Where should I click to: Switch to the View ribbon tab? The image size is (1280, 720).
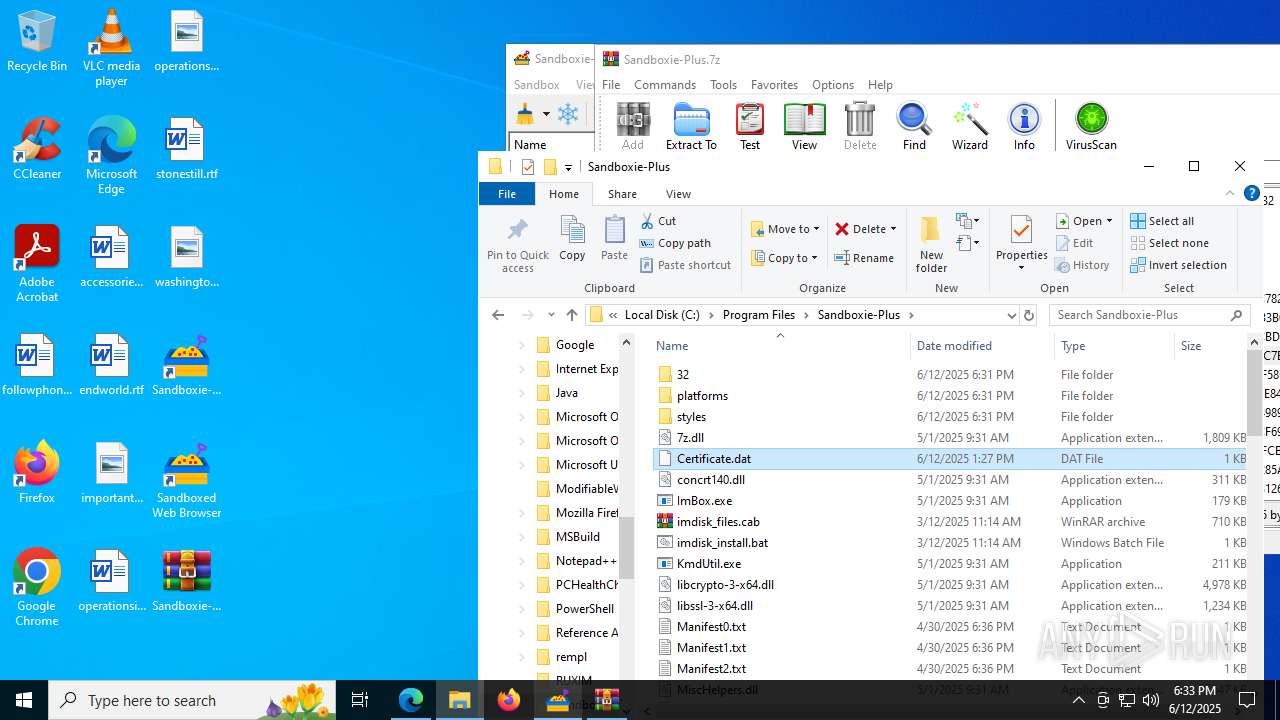click(678, 194)
